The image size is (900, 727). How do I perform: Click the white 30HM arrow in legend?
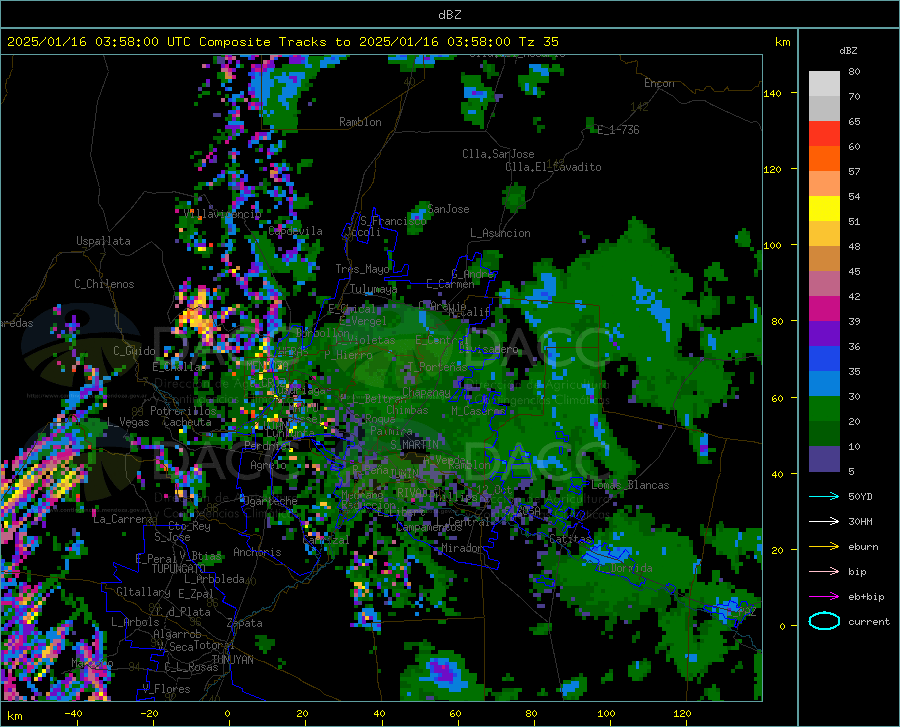tap(824, 522)
